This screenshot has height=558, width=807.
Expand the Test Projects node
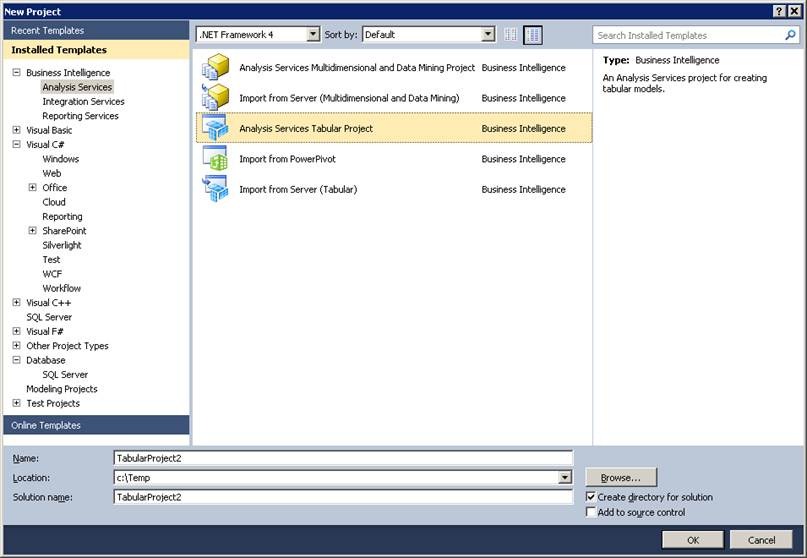[x=16, y=403]
